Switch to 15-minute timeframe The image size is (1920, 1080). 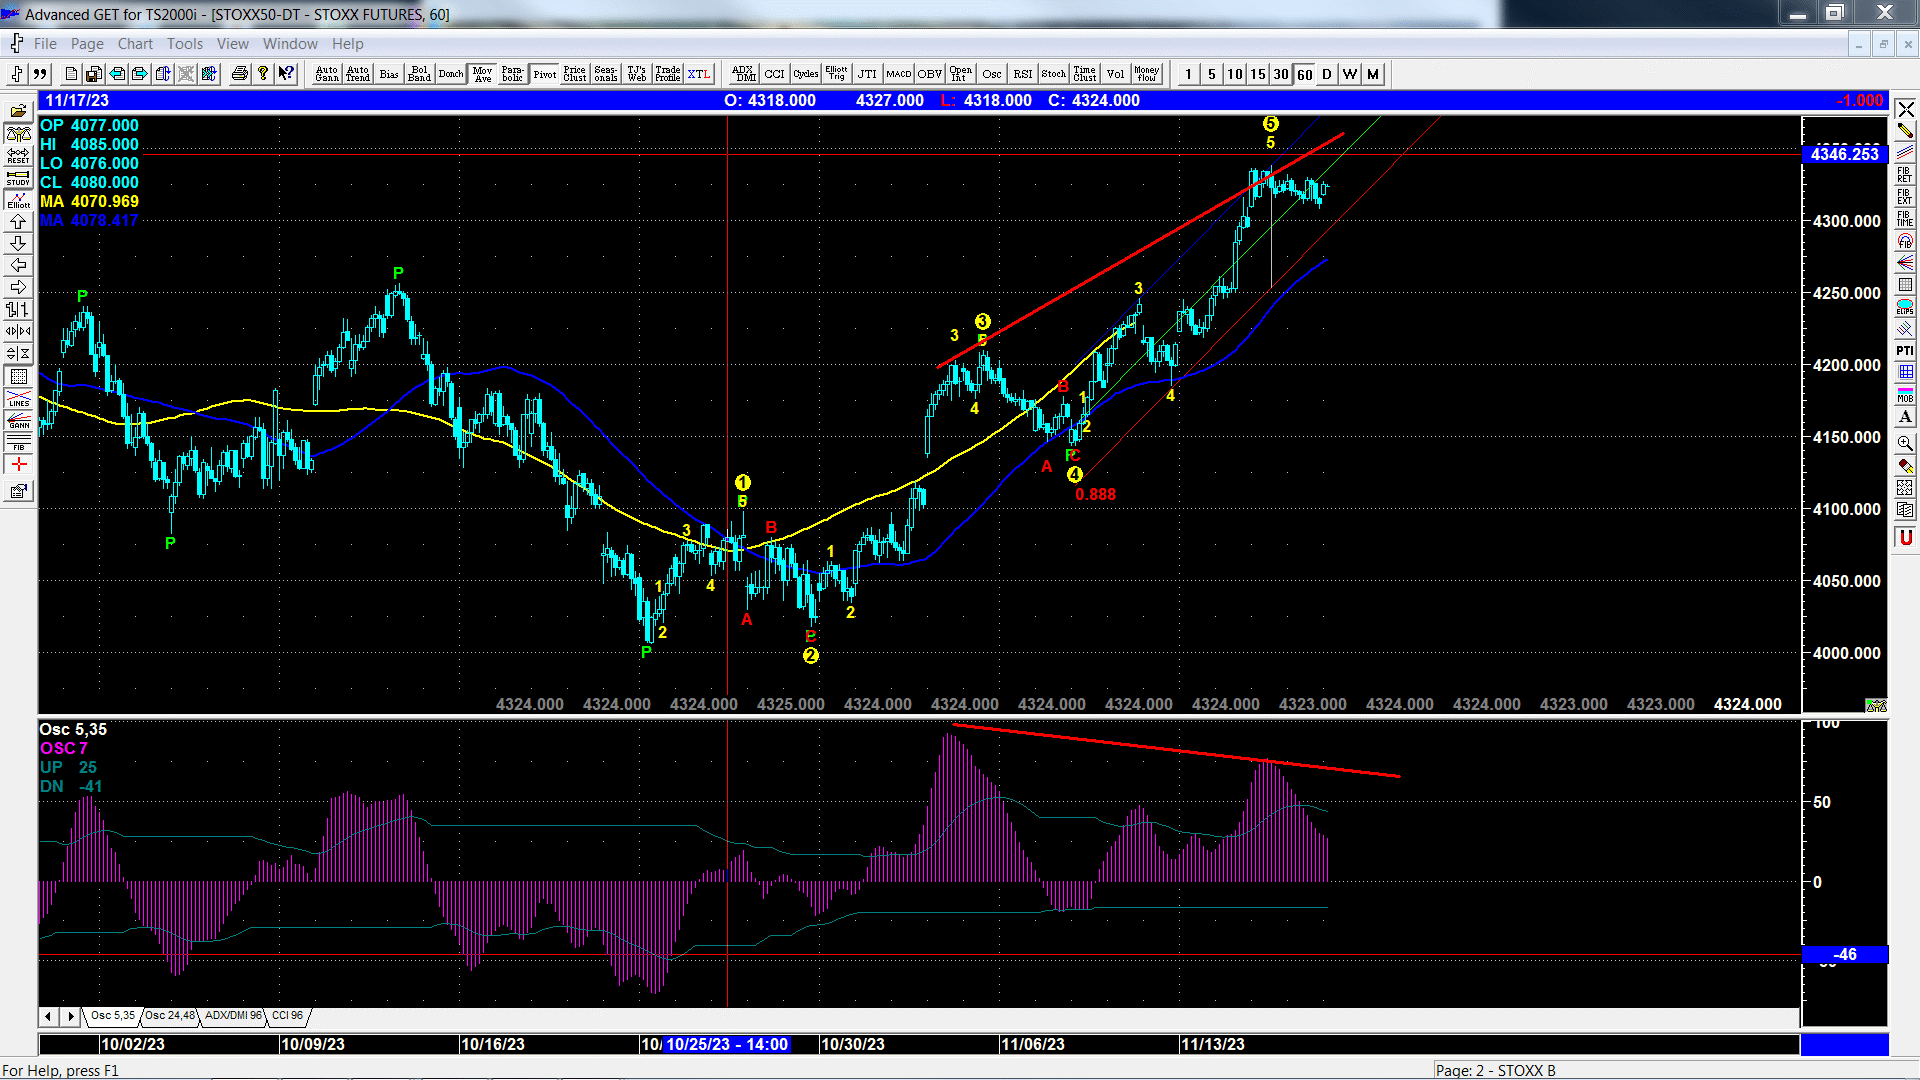pyautogui.click(x=1257, y=74)
